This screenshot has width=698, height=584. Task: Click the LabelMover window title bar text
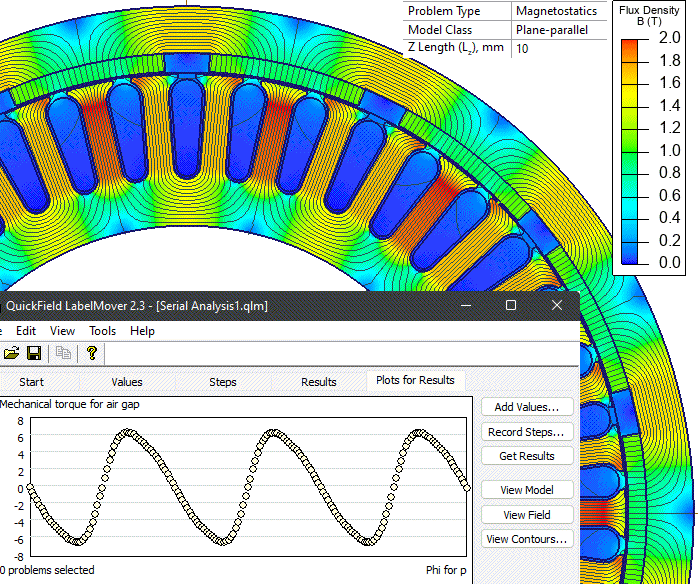coord(137,306)
